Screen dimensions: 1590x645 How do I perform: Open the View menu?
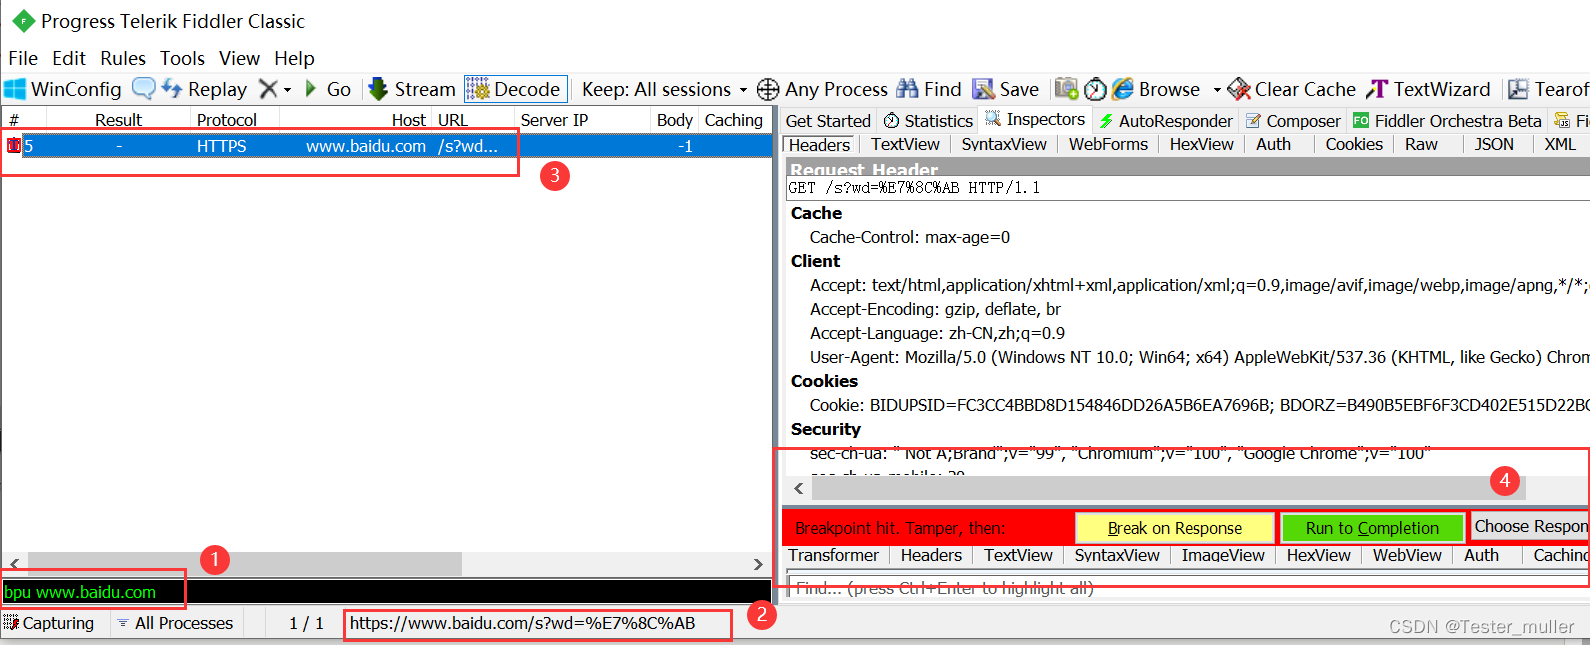point(239,58)
